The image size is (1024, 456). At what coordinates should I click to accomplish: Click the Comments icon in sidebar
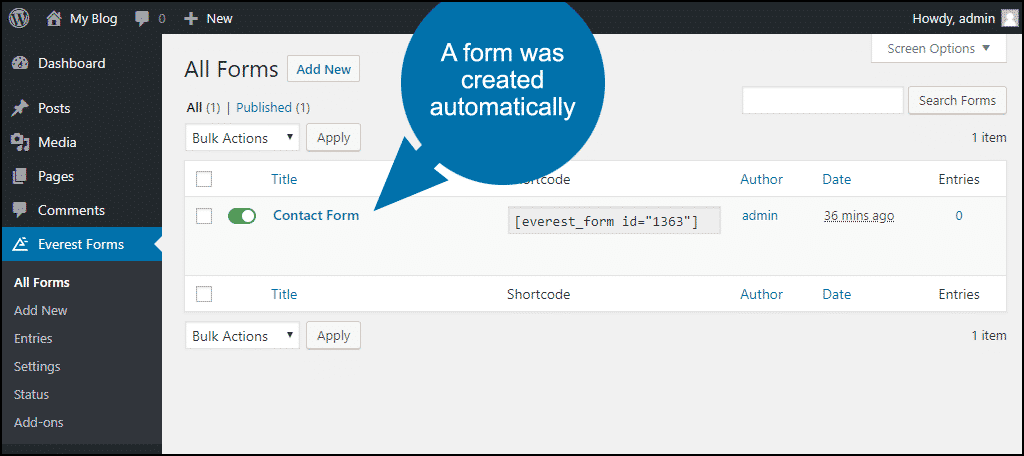[20, 210]
